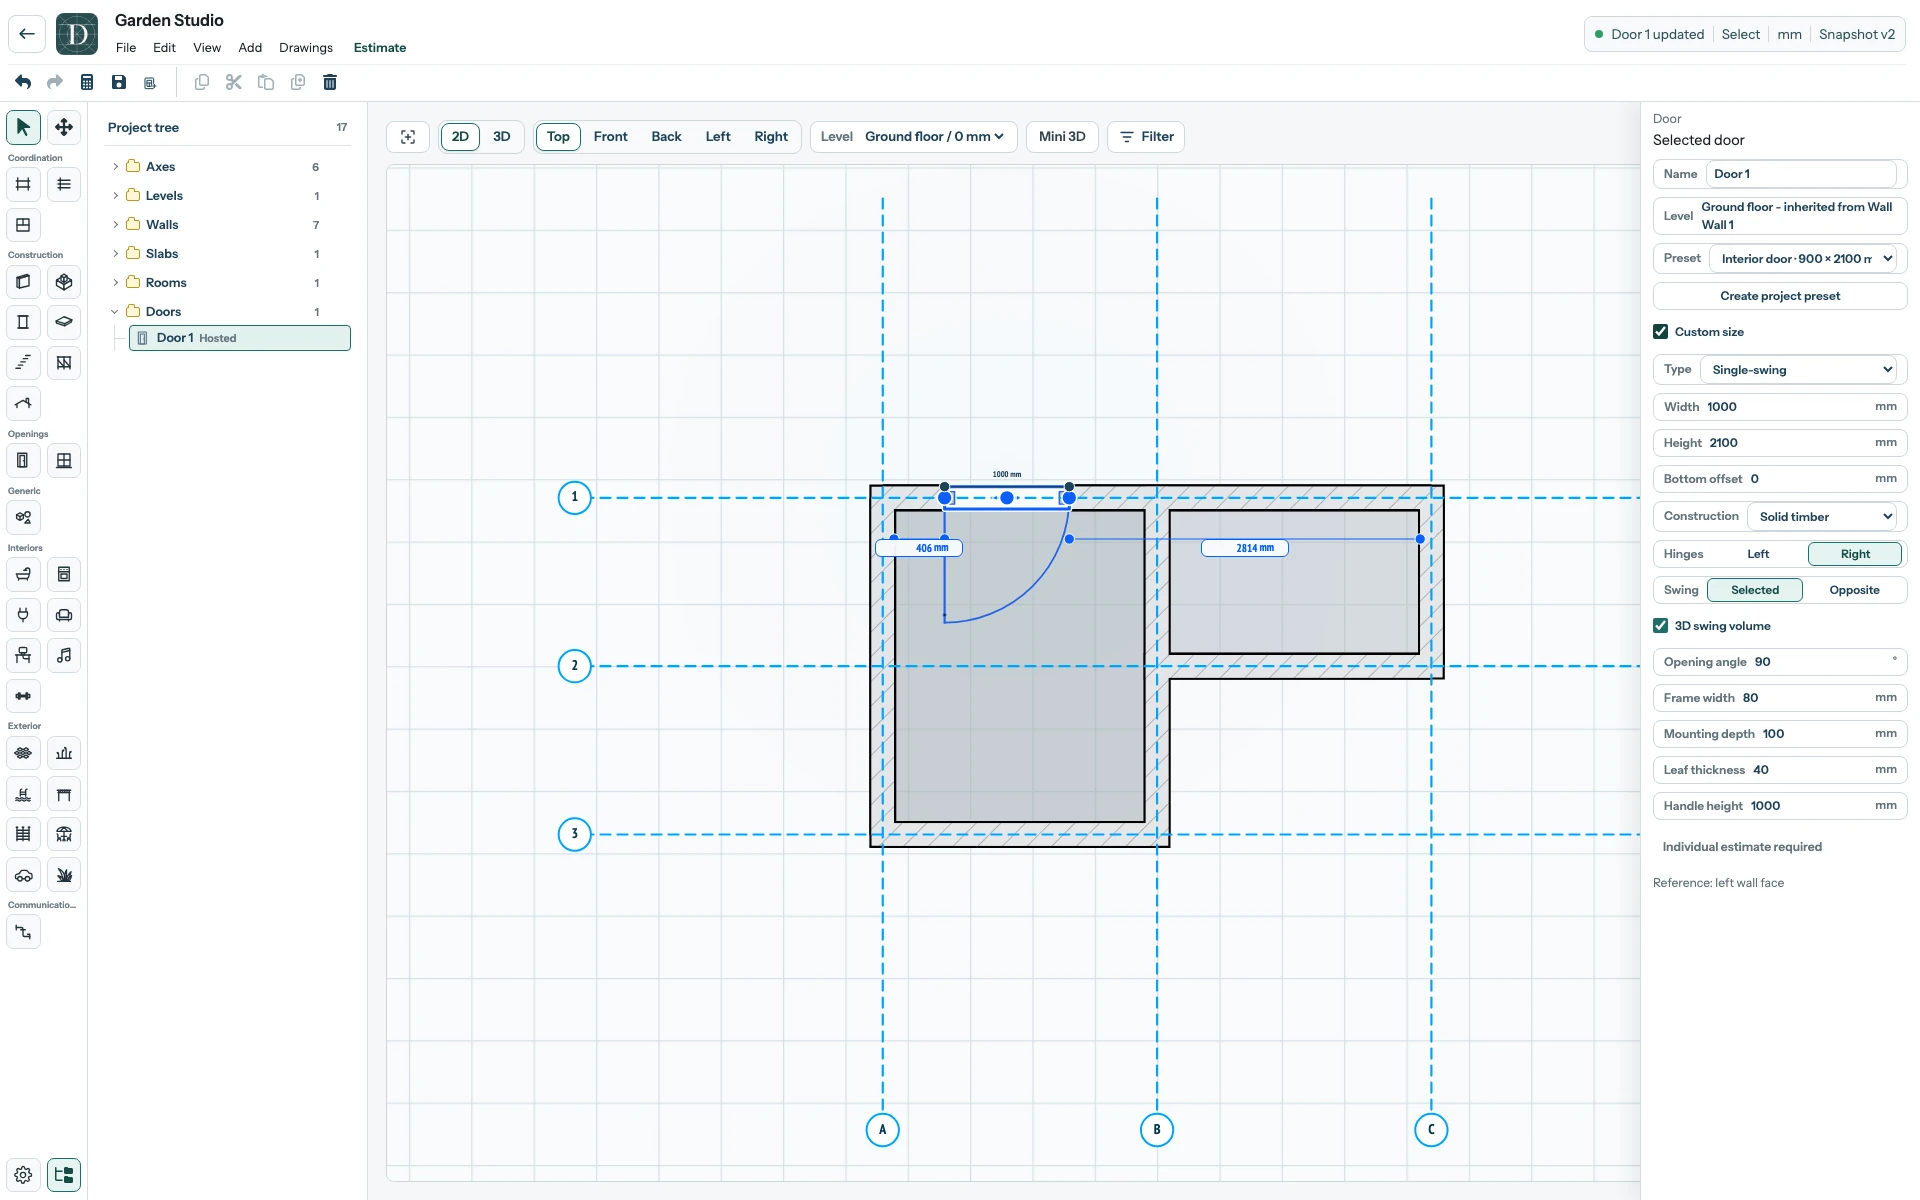Click the redo arrow icon
This screenshot has width=1920, height=1200.
pyautogui.click(x=55, y=82)
